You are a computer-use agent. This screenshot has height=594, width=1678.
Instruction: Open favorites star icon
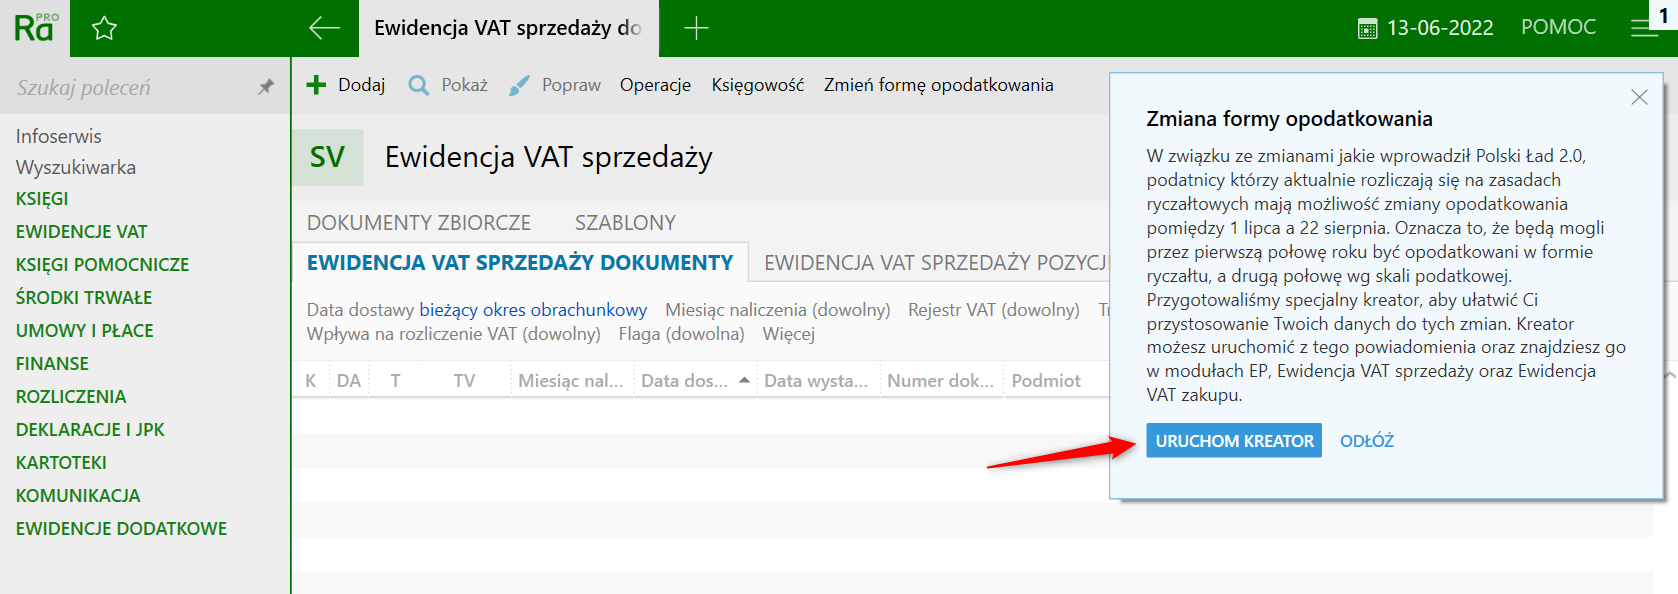(104, 28)
